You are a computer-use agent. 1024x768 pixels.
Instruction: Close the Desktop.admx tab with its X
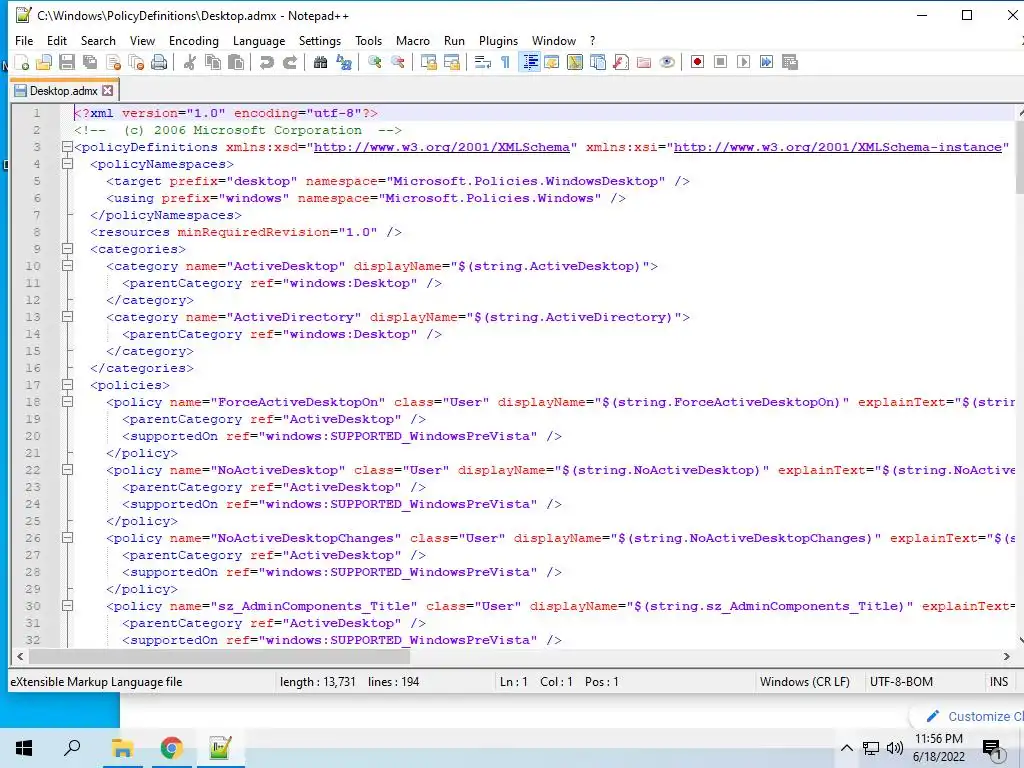click(x=108, y=91)
